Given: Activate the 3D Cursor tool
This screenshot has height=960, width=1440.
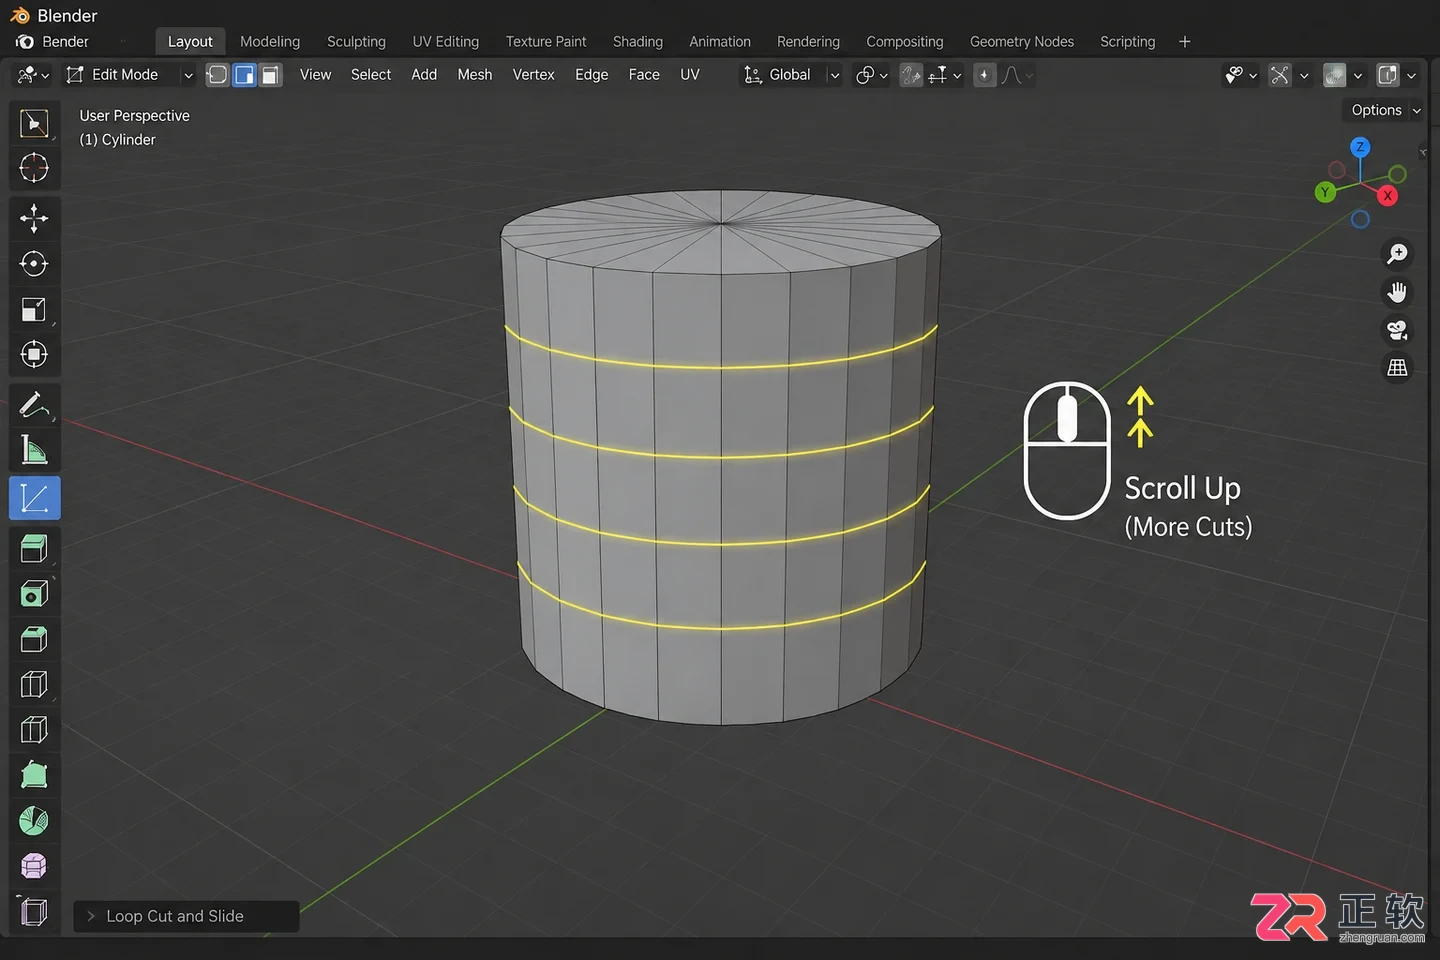Looking at the screenshot, I should point(34,168).
